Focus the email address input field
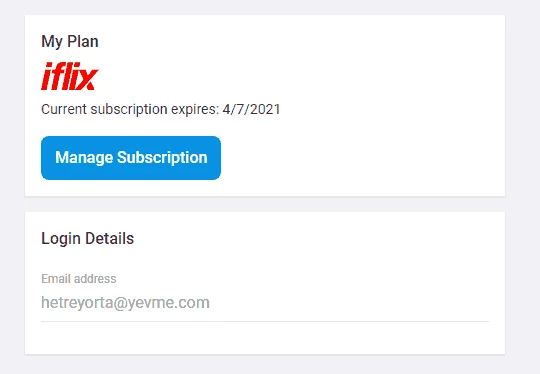 point(265,303)
